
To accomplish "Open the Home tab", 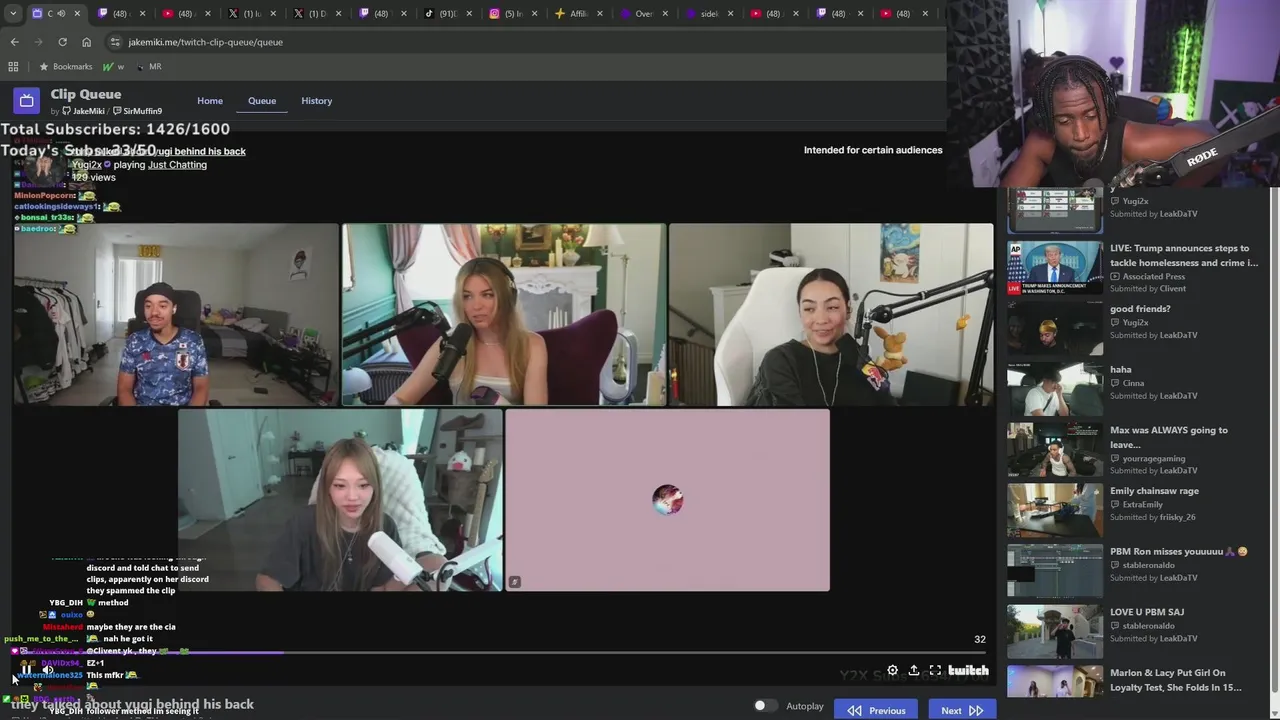I will (210, 101).
